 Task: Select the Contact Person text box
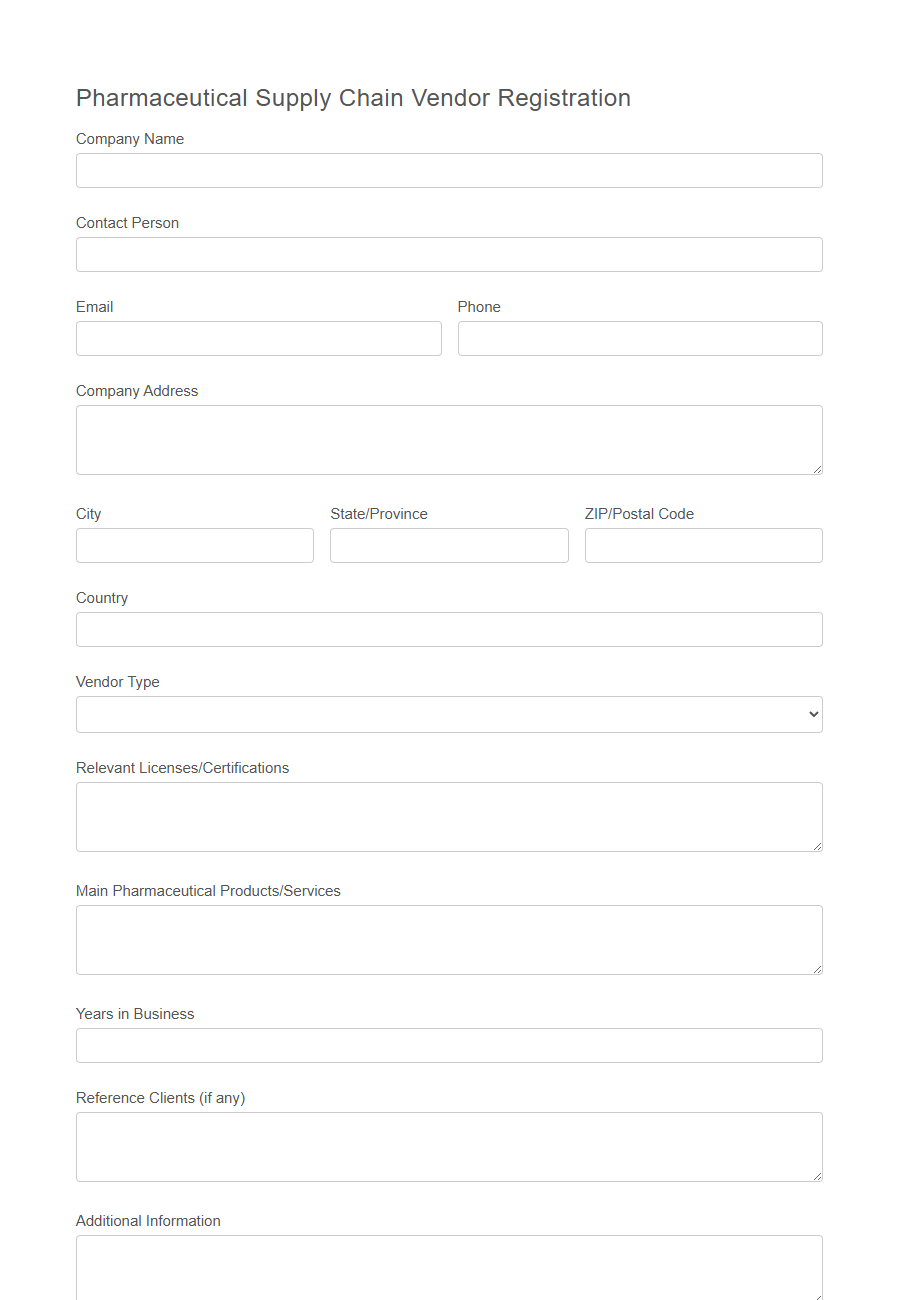[448, 254]
